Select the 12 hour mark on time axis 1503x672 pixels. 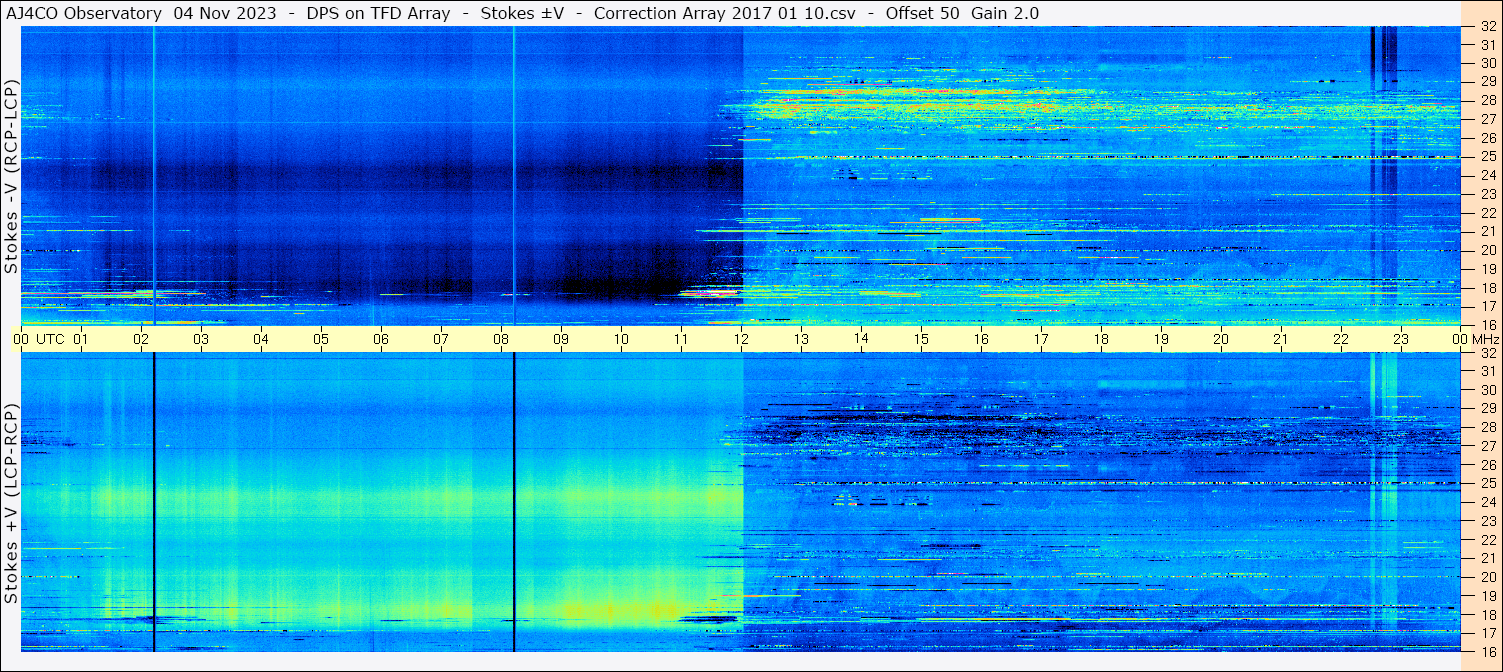(741, 340)
